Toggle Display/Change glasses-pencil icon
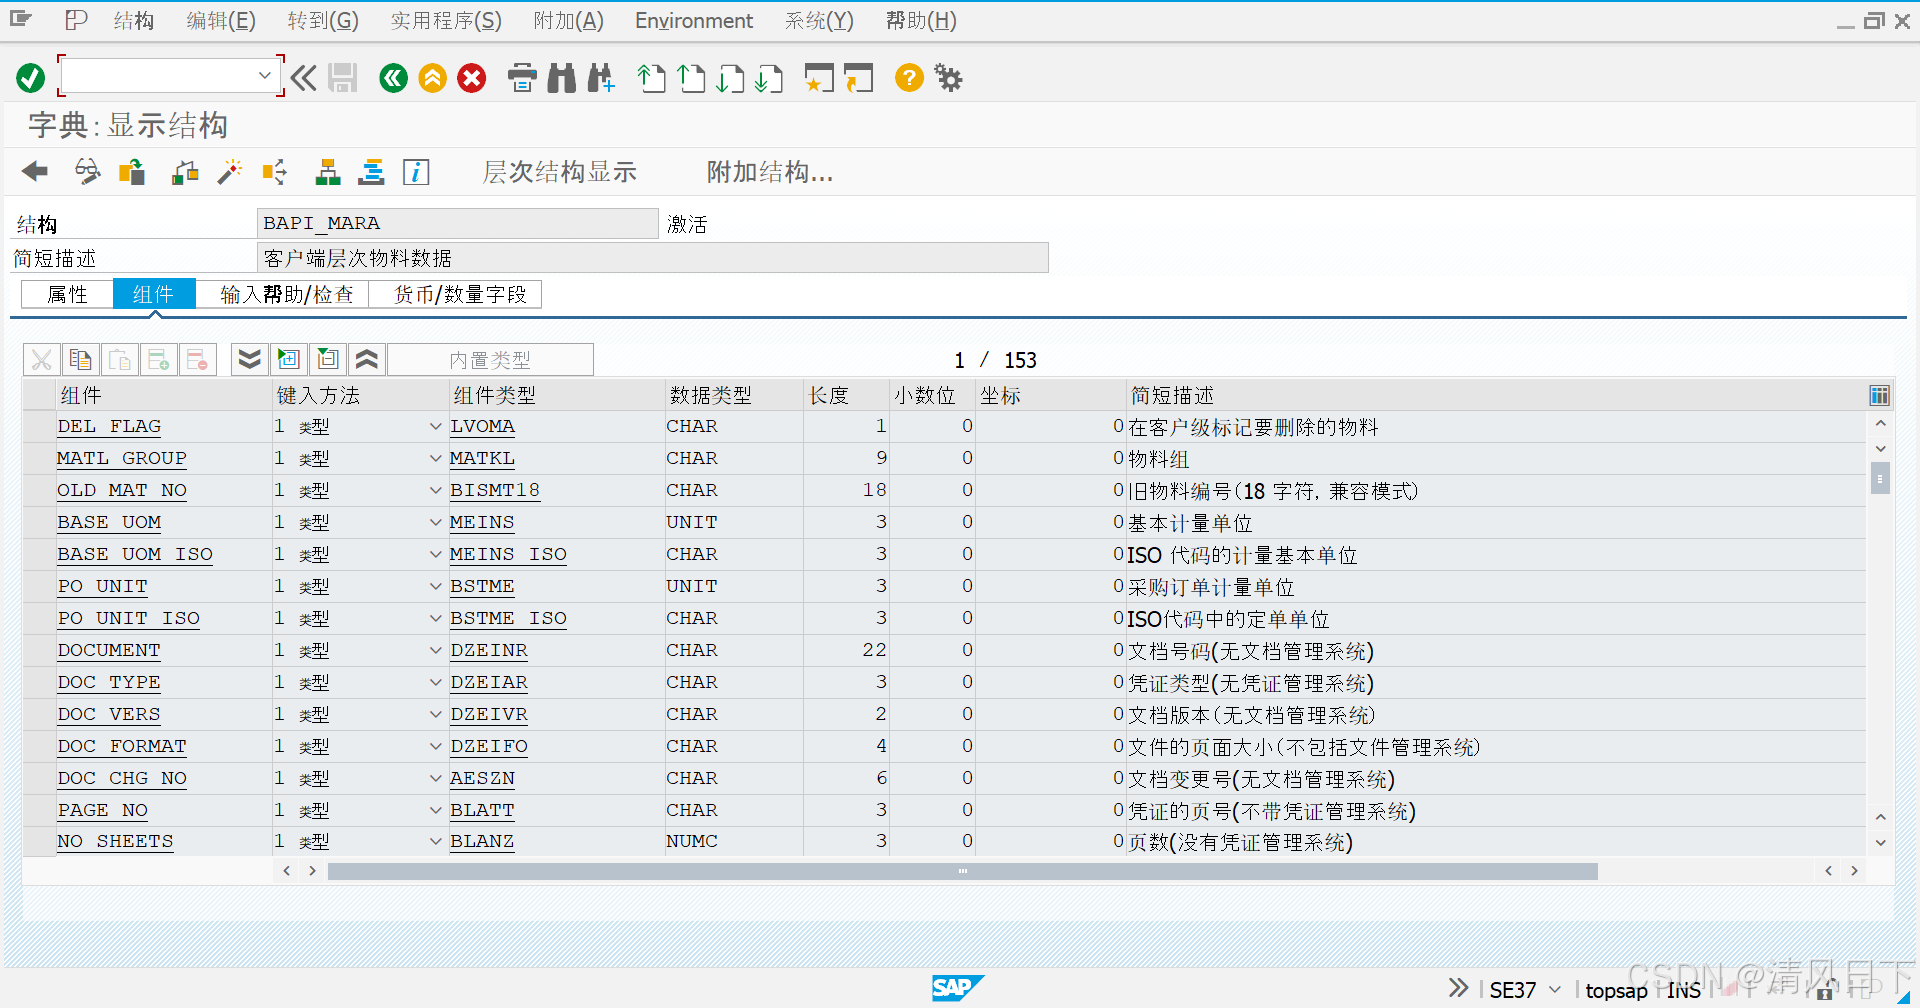Image resolution: width=1920 pixels, height=1008 pixels. coord(88,172)
